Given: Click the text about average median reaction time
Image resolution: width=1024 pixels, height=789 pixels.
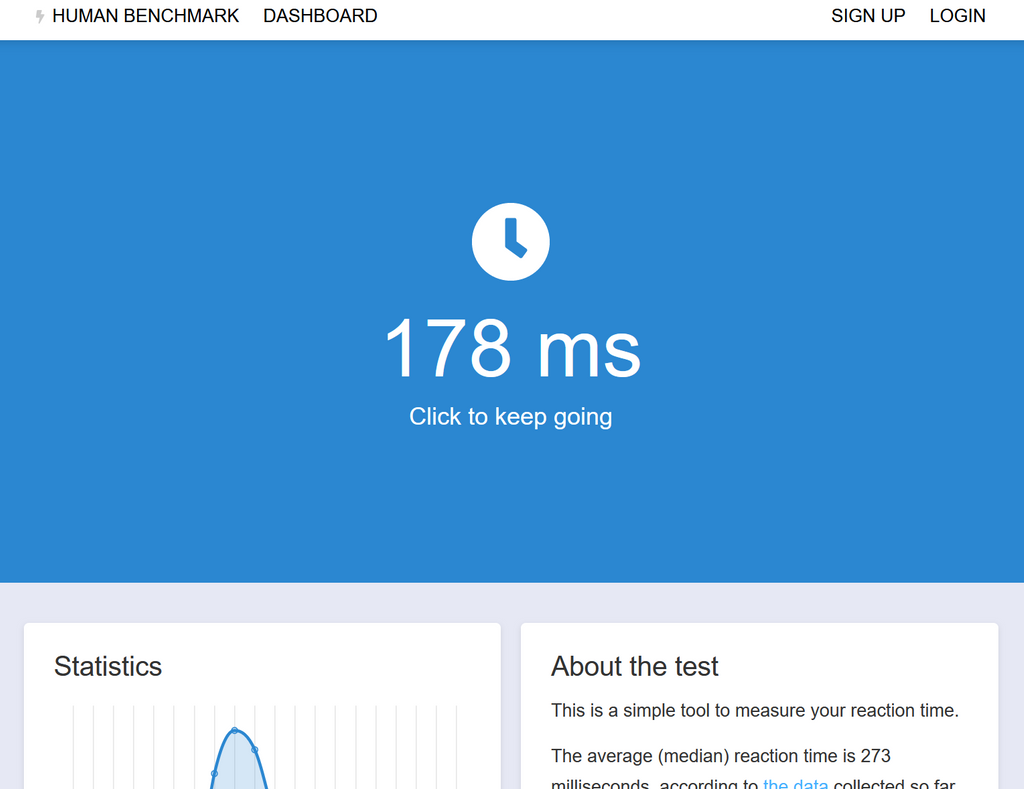Looking at the screenshot, I should (720, 756).
